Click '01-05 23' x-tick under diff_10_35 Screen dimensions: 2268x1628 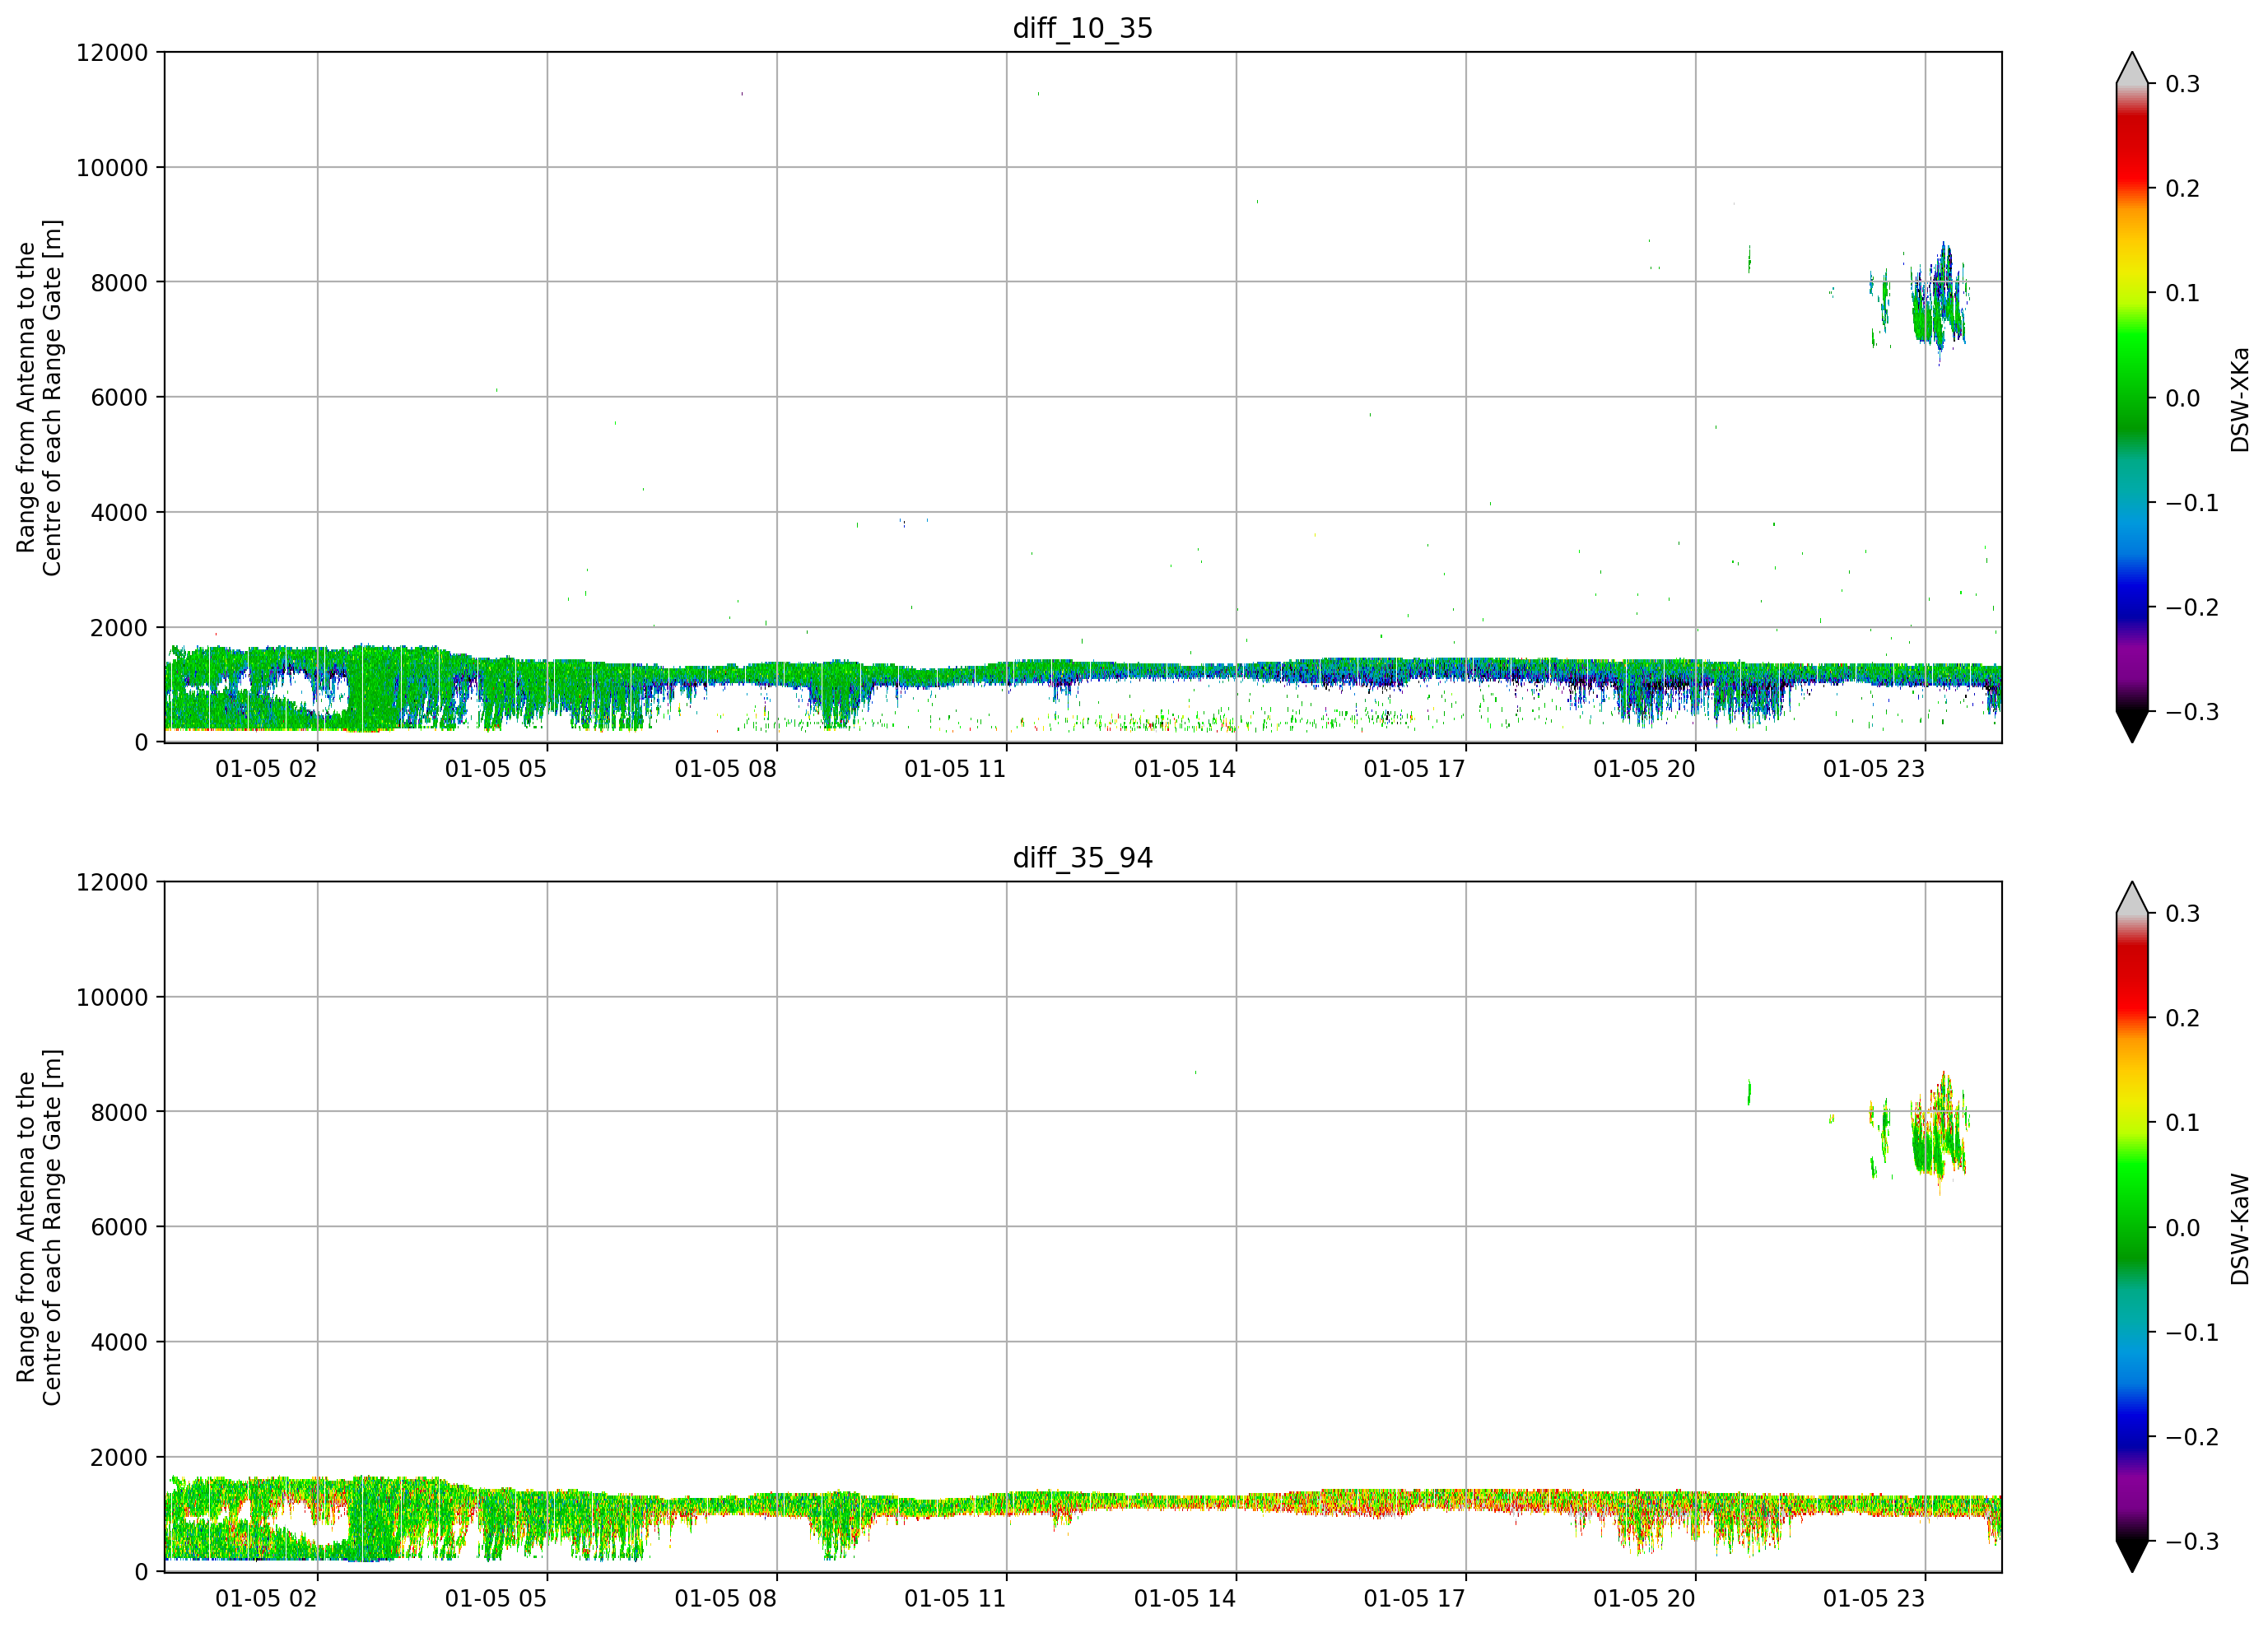1874,769
